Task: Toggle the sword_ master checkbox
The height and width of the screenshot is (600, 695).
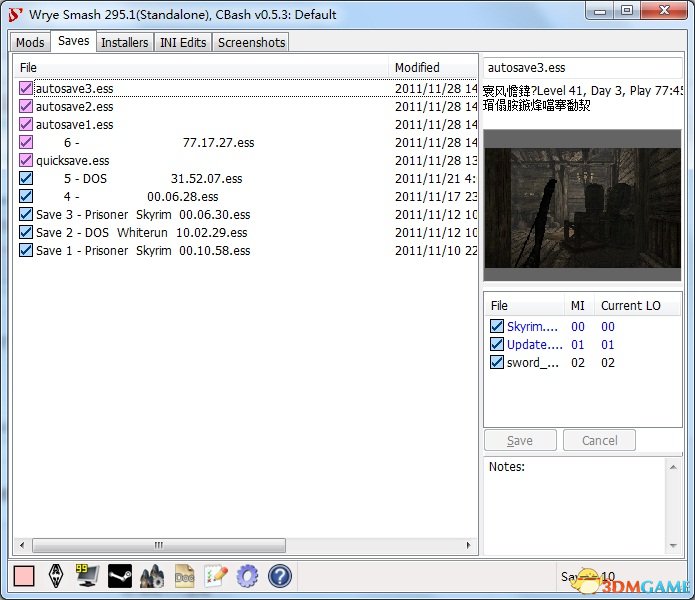Action: 496,362
